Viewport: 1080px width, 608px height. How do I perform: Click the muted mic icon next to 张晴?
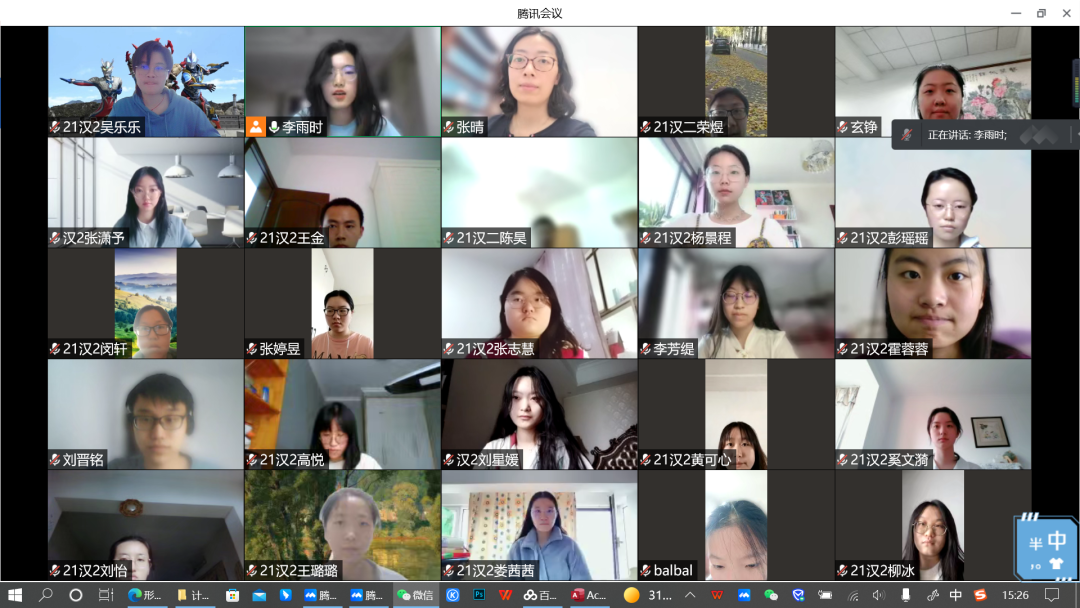click(449, 127)
